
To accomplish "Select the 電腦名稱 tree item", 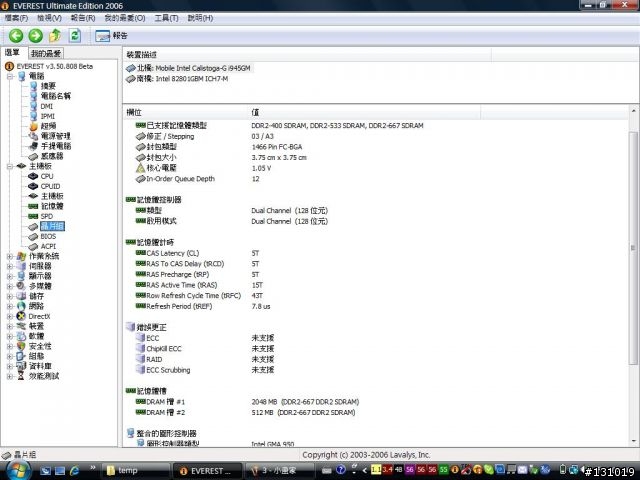I will 56,96.
